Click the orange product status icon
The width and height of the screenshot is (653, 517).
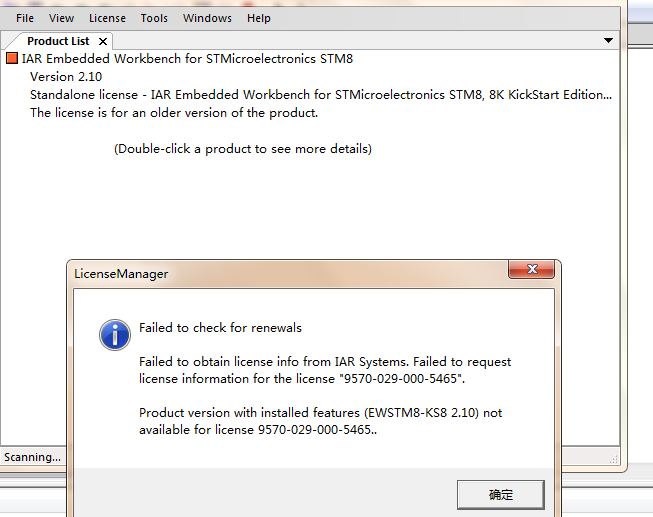tap(12, 58)
